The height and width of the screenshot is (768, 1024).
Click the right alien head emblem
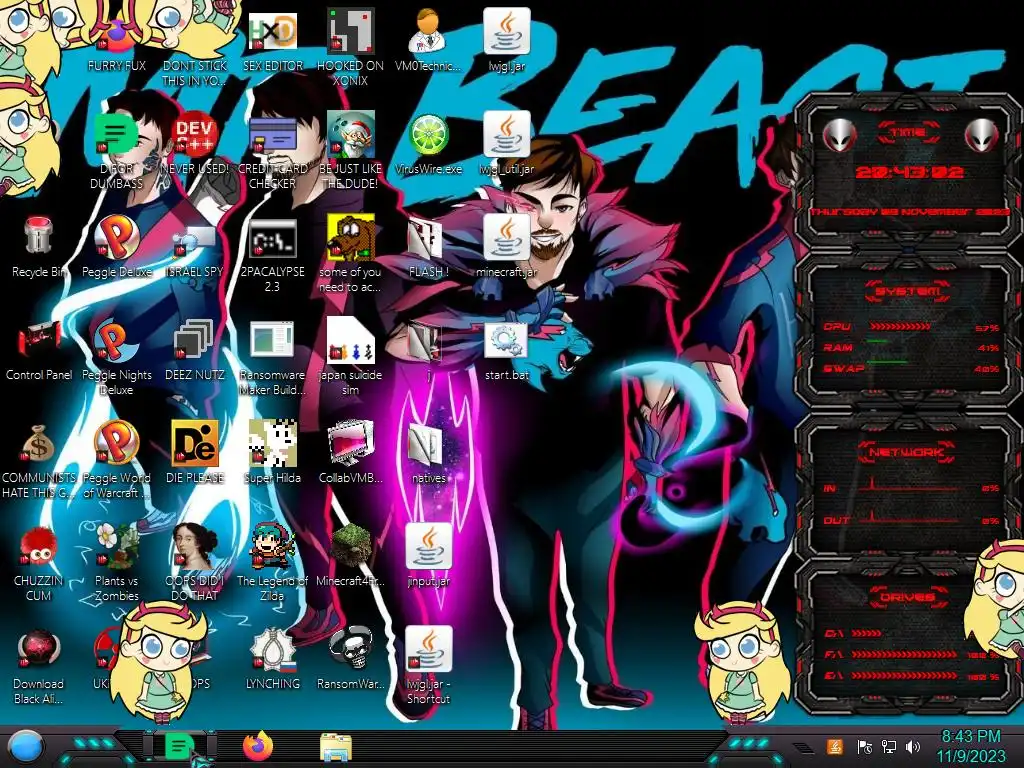point(982,135)
